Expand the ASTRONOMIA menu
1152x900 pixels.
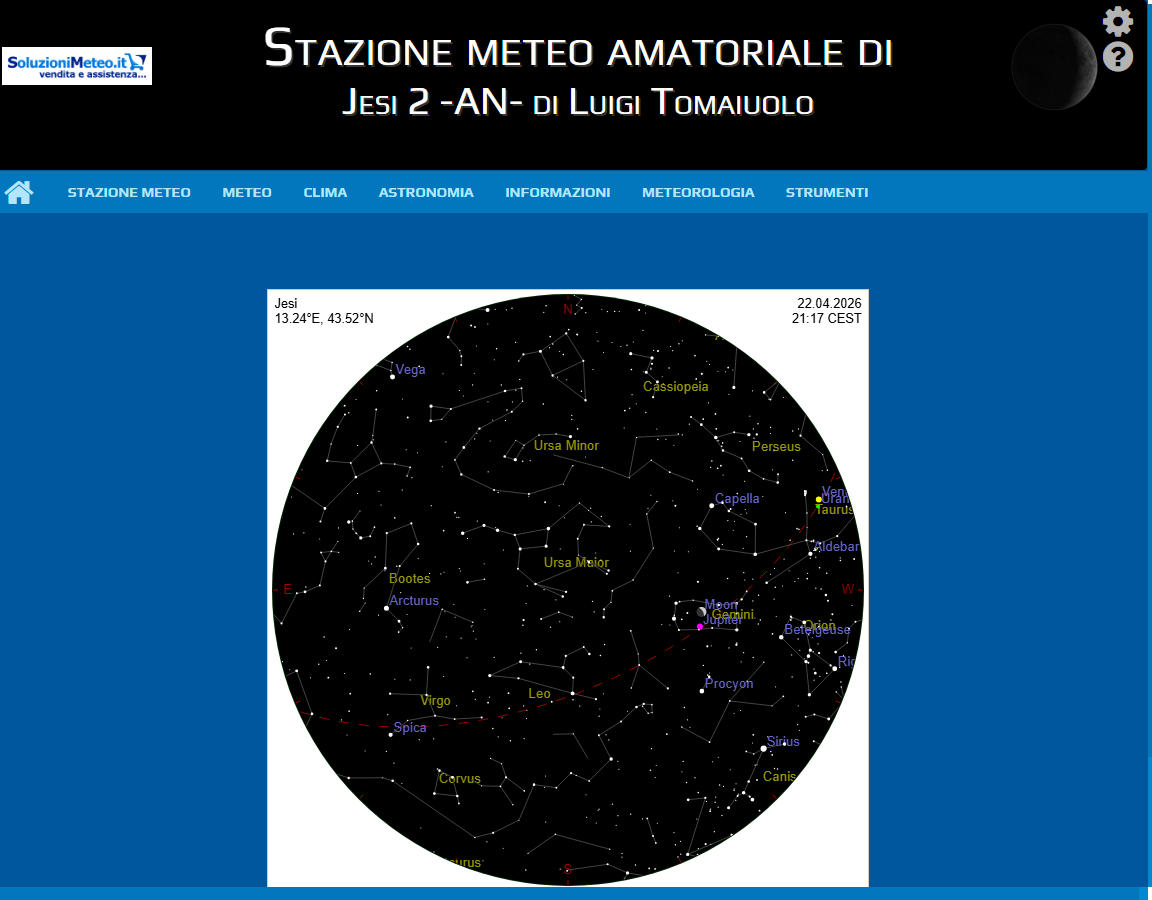(x=426, y=192)
